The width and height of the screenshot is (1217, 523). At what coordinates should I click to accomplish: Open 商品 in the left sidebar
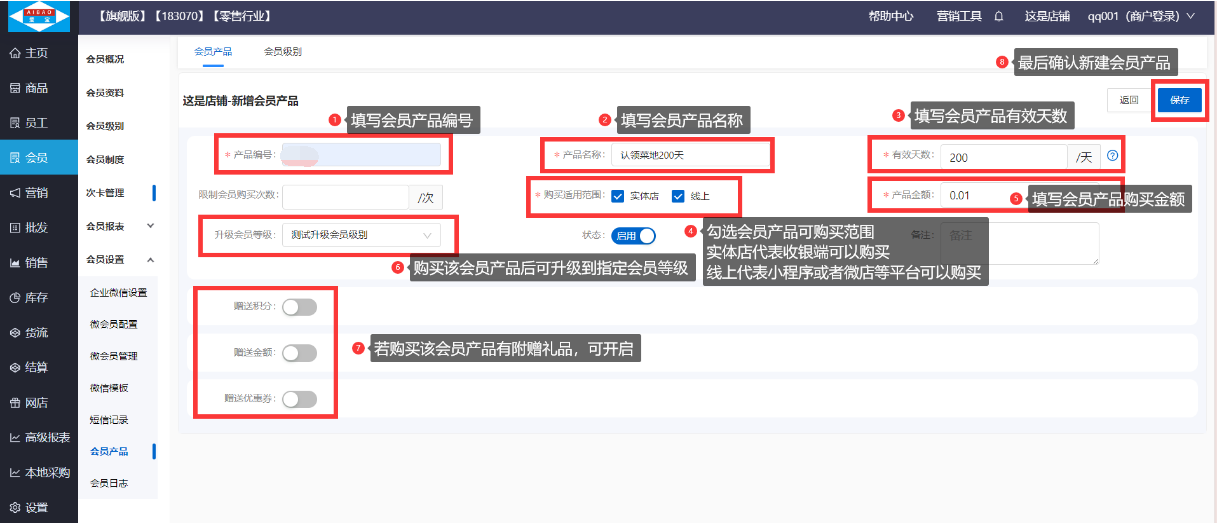pyautogui.click(x=29, y=88)
